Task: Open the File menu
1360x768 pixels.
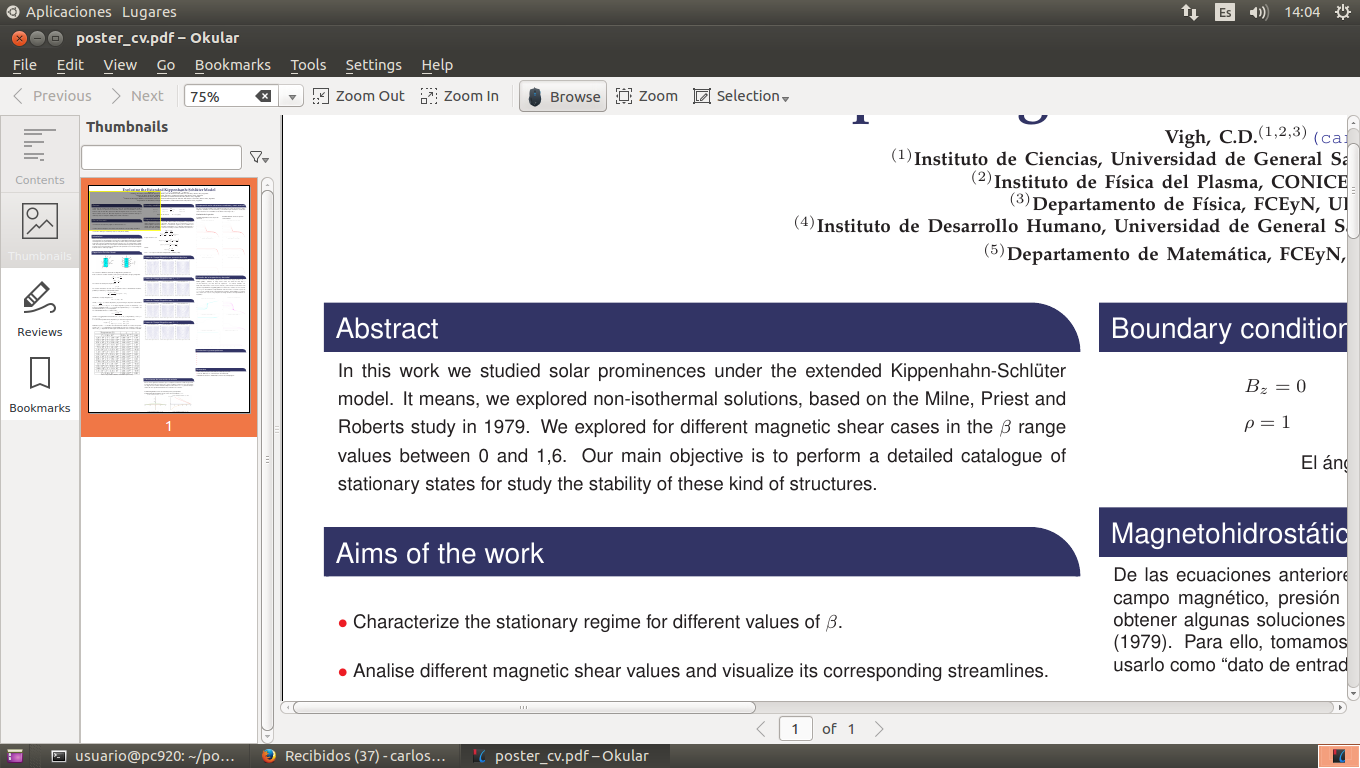Action: 24,65
